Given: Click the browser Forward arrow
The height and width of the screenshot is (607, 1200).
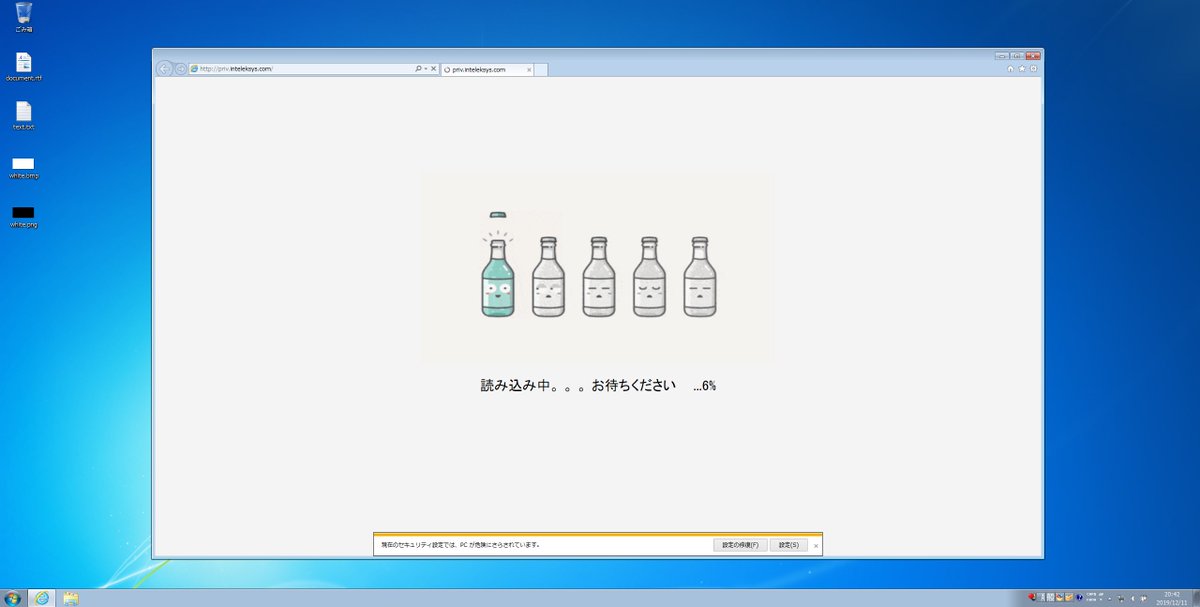Looking at the screenshot, I should point(180,69).
